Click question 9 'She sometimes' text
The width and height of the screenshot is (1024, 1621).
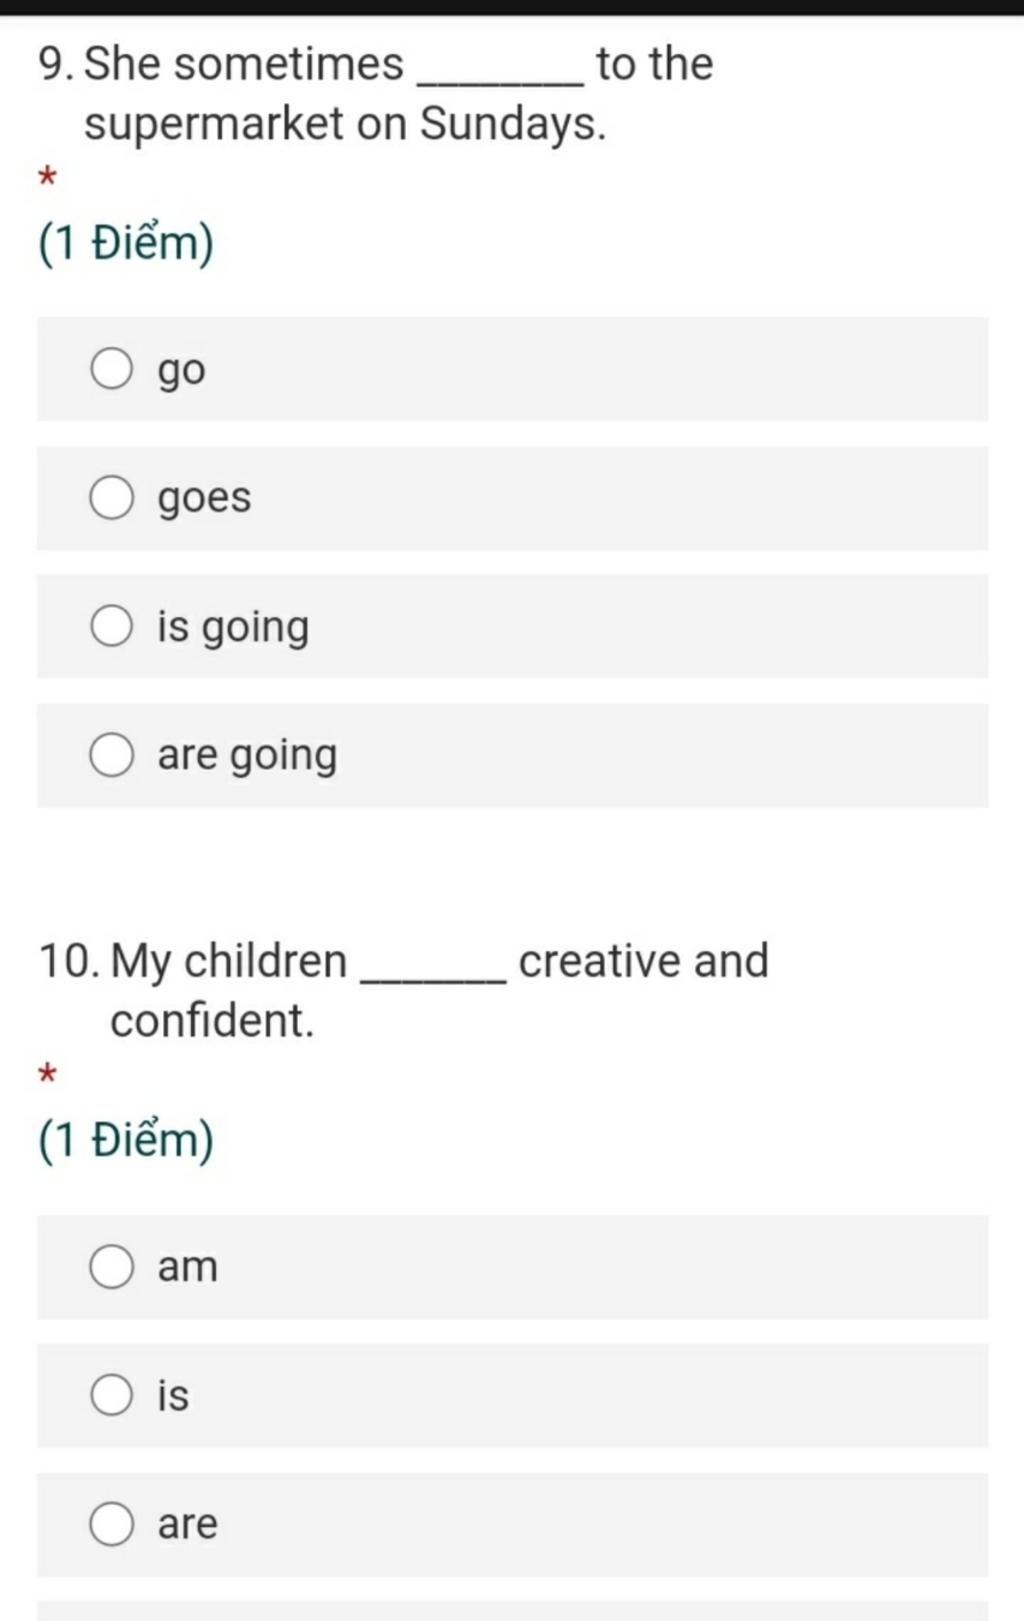click(244, 64)
